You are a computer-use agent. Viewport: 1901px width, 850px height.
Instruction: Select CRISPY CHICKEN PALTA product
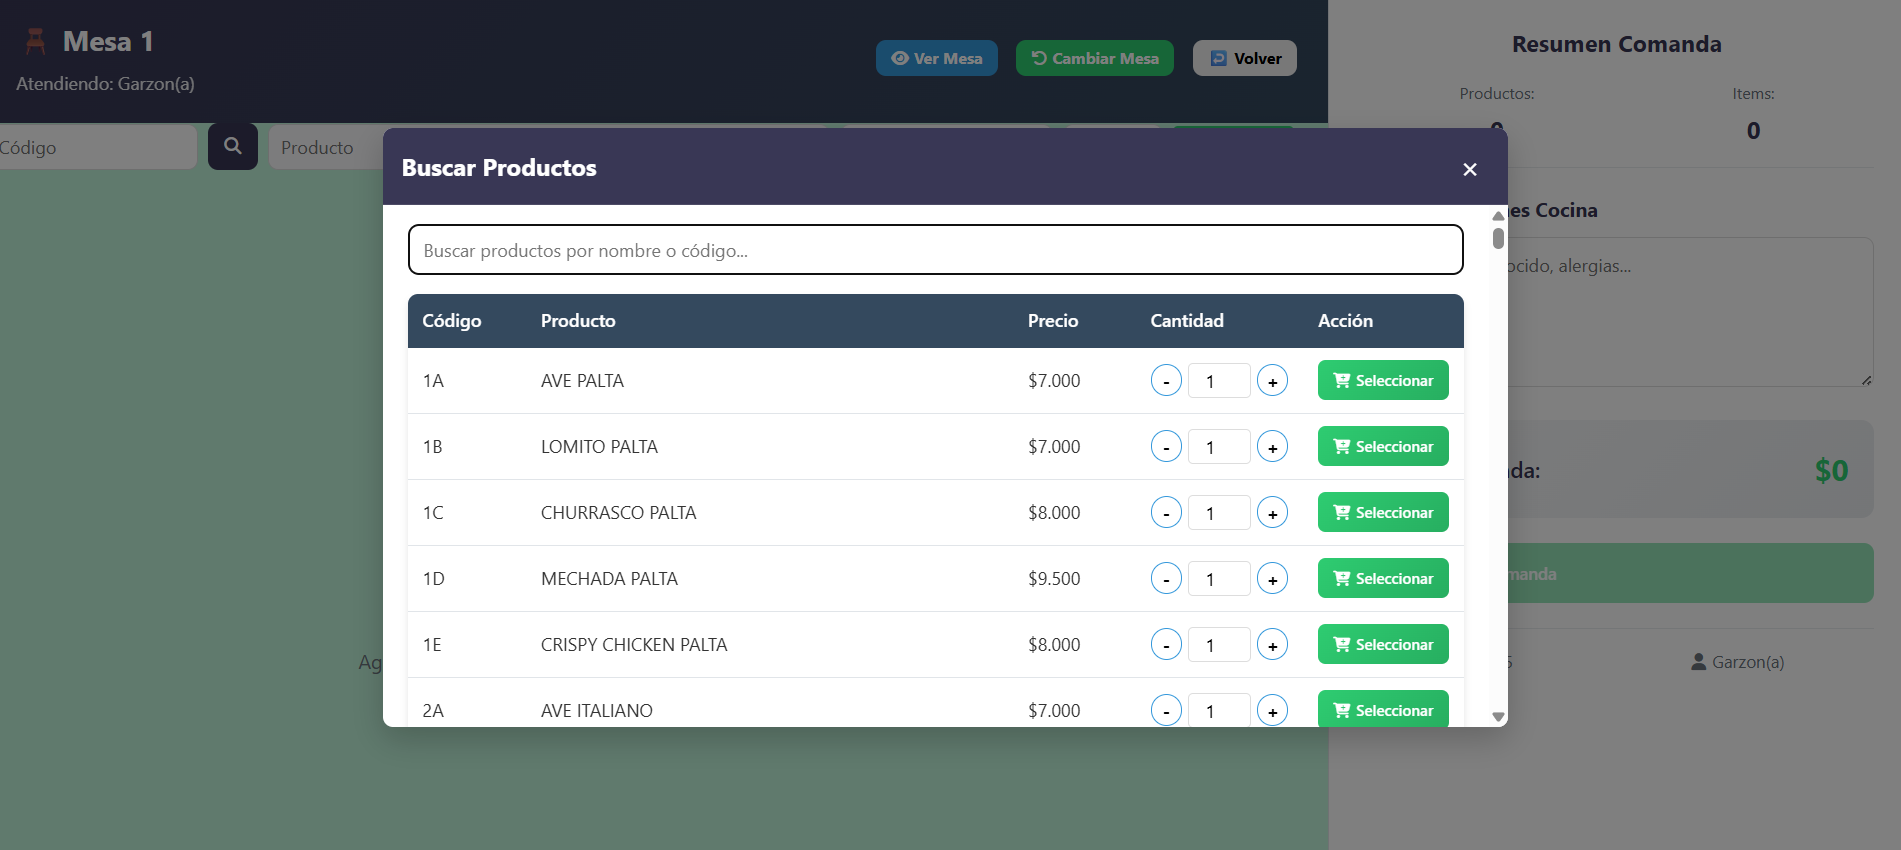(x=1382, y=644)
